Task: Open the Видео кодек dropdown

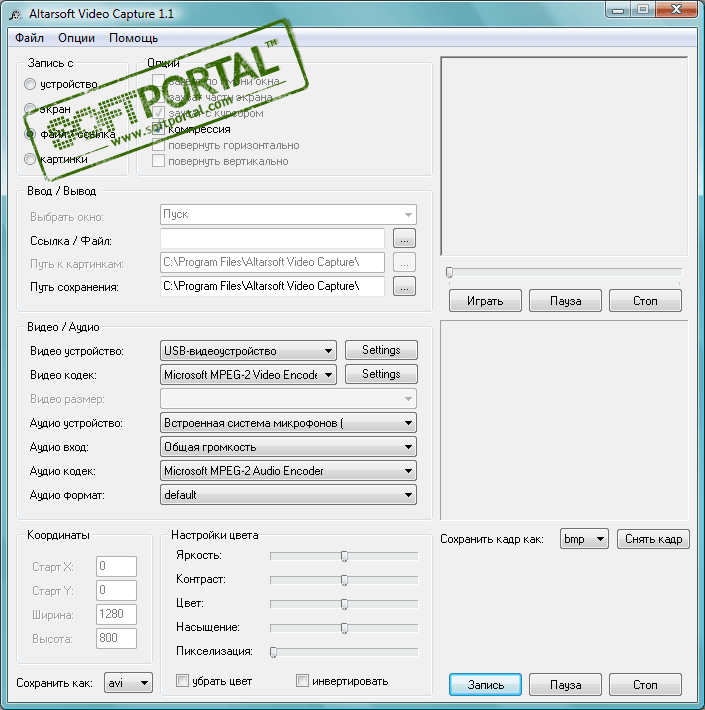Action: coord(248,374)
